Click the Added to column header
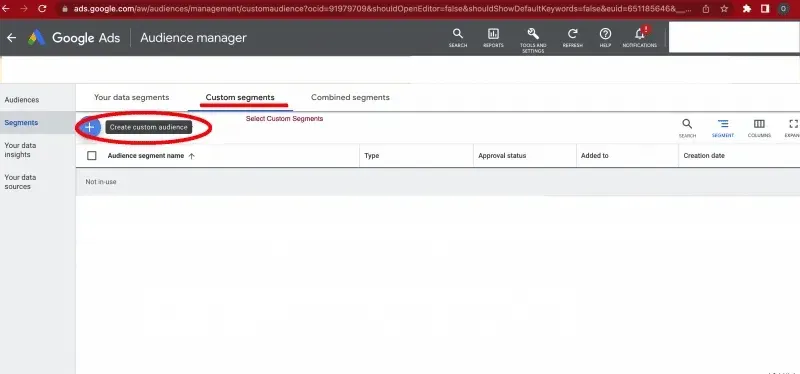This screenshot has width=800, height=374. 595,156
